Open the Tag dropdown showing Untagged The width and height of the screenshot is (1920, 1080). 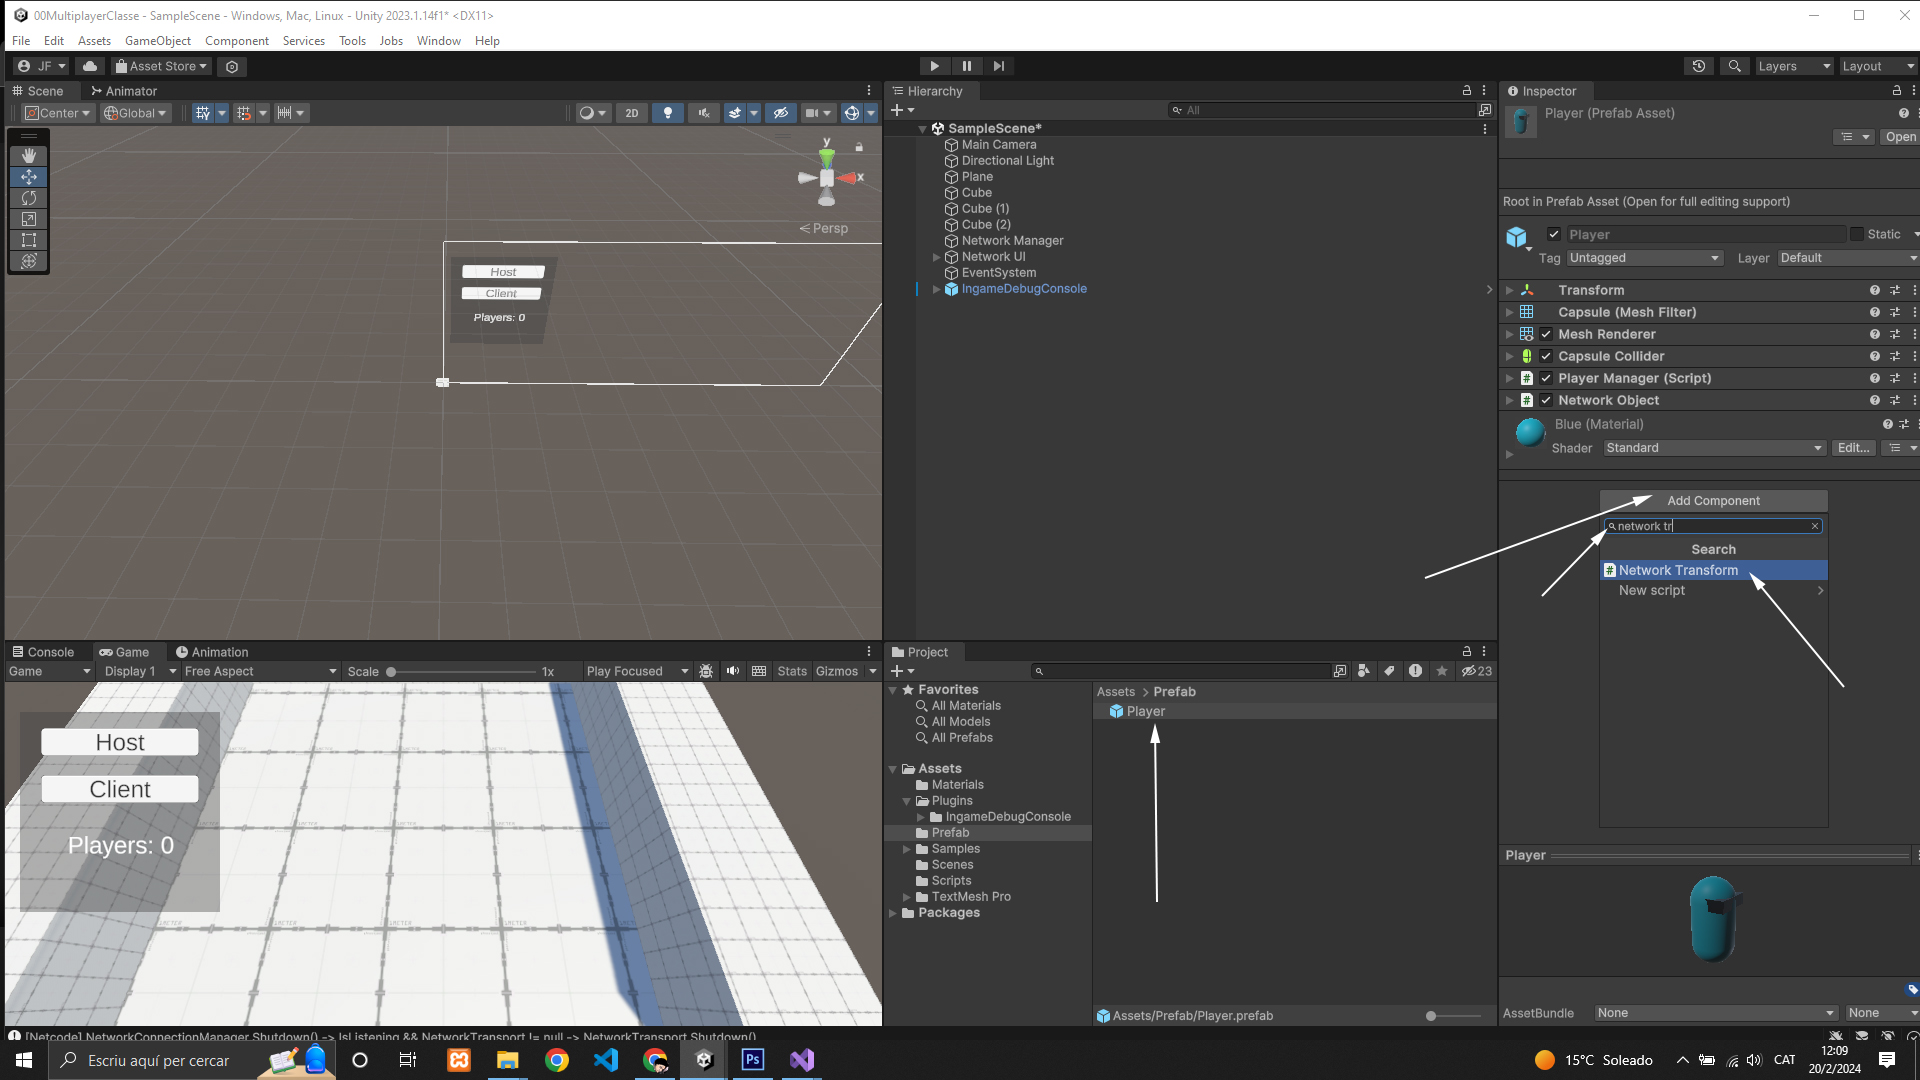(1644, 258)
